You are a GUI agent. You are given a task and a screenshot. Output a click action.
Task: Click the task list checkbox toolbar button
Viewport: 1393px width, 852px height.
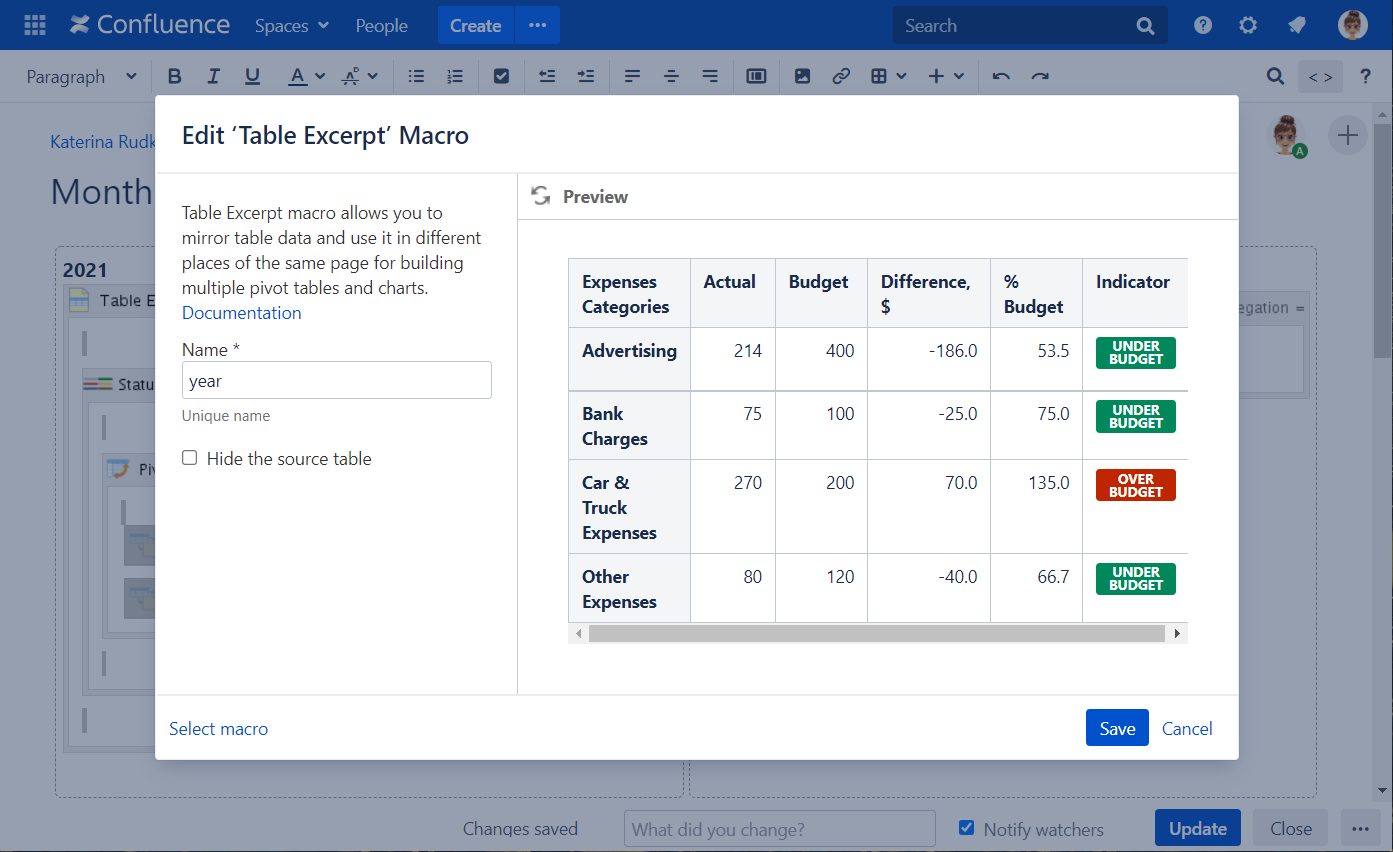(x=502, y=76)
